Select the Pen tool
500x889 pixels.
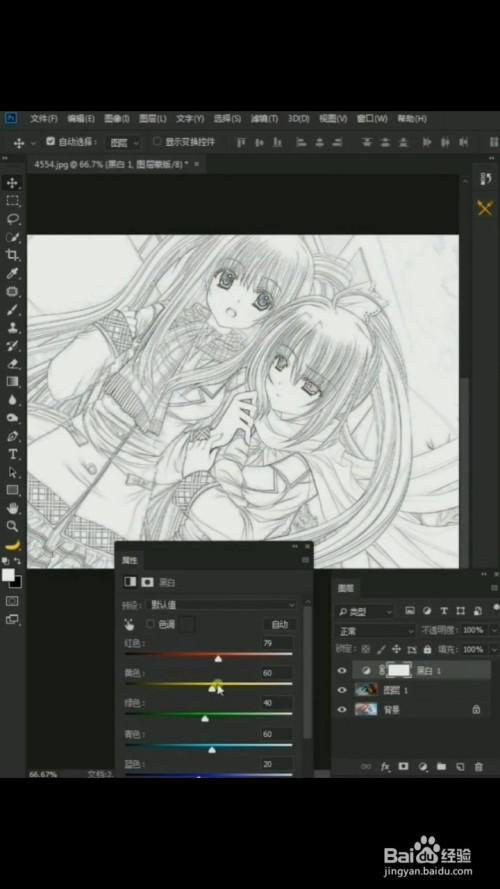click(x=12, y=436)
